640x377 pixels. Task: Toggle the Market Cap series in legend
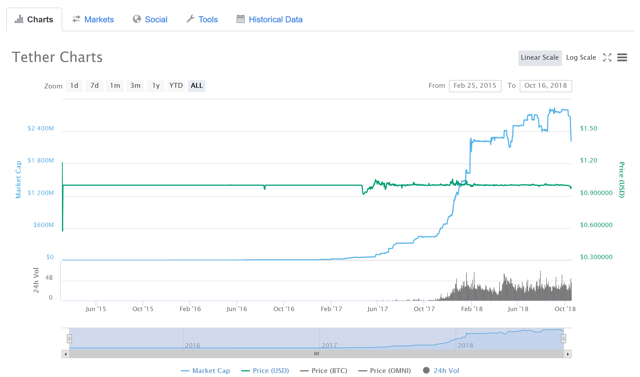(206, 370)
